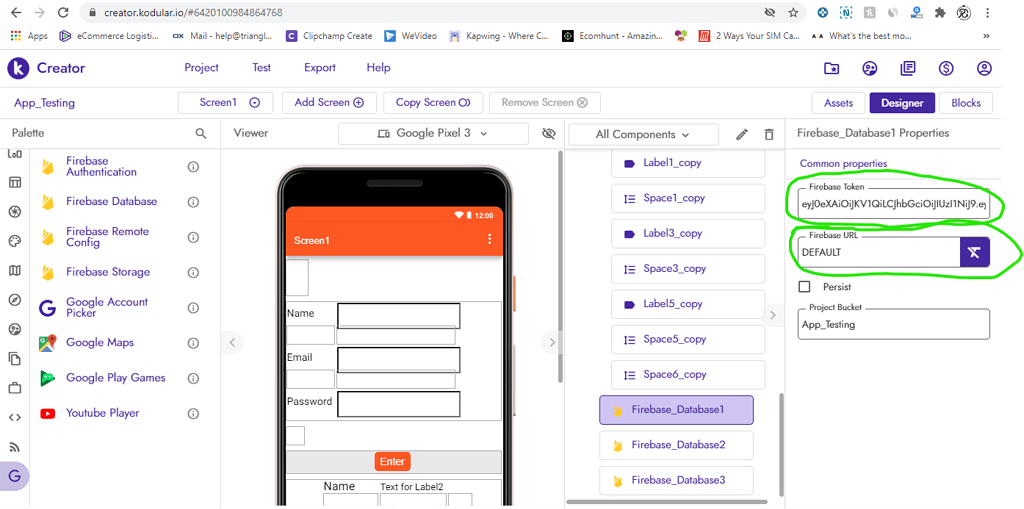The height and width of the screenshot is (509, 1024).
Task: Click the browser address bar URL
Action: (193, 12)
